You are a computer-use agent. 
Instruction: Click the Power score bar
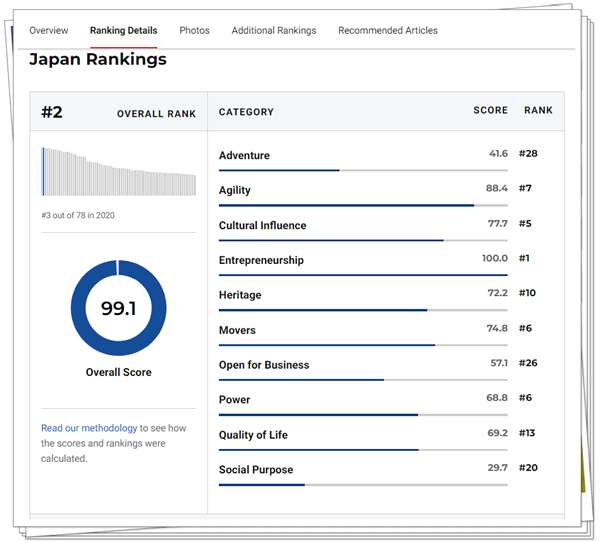362,414
